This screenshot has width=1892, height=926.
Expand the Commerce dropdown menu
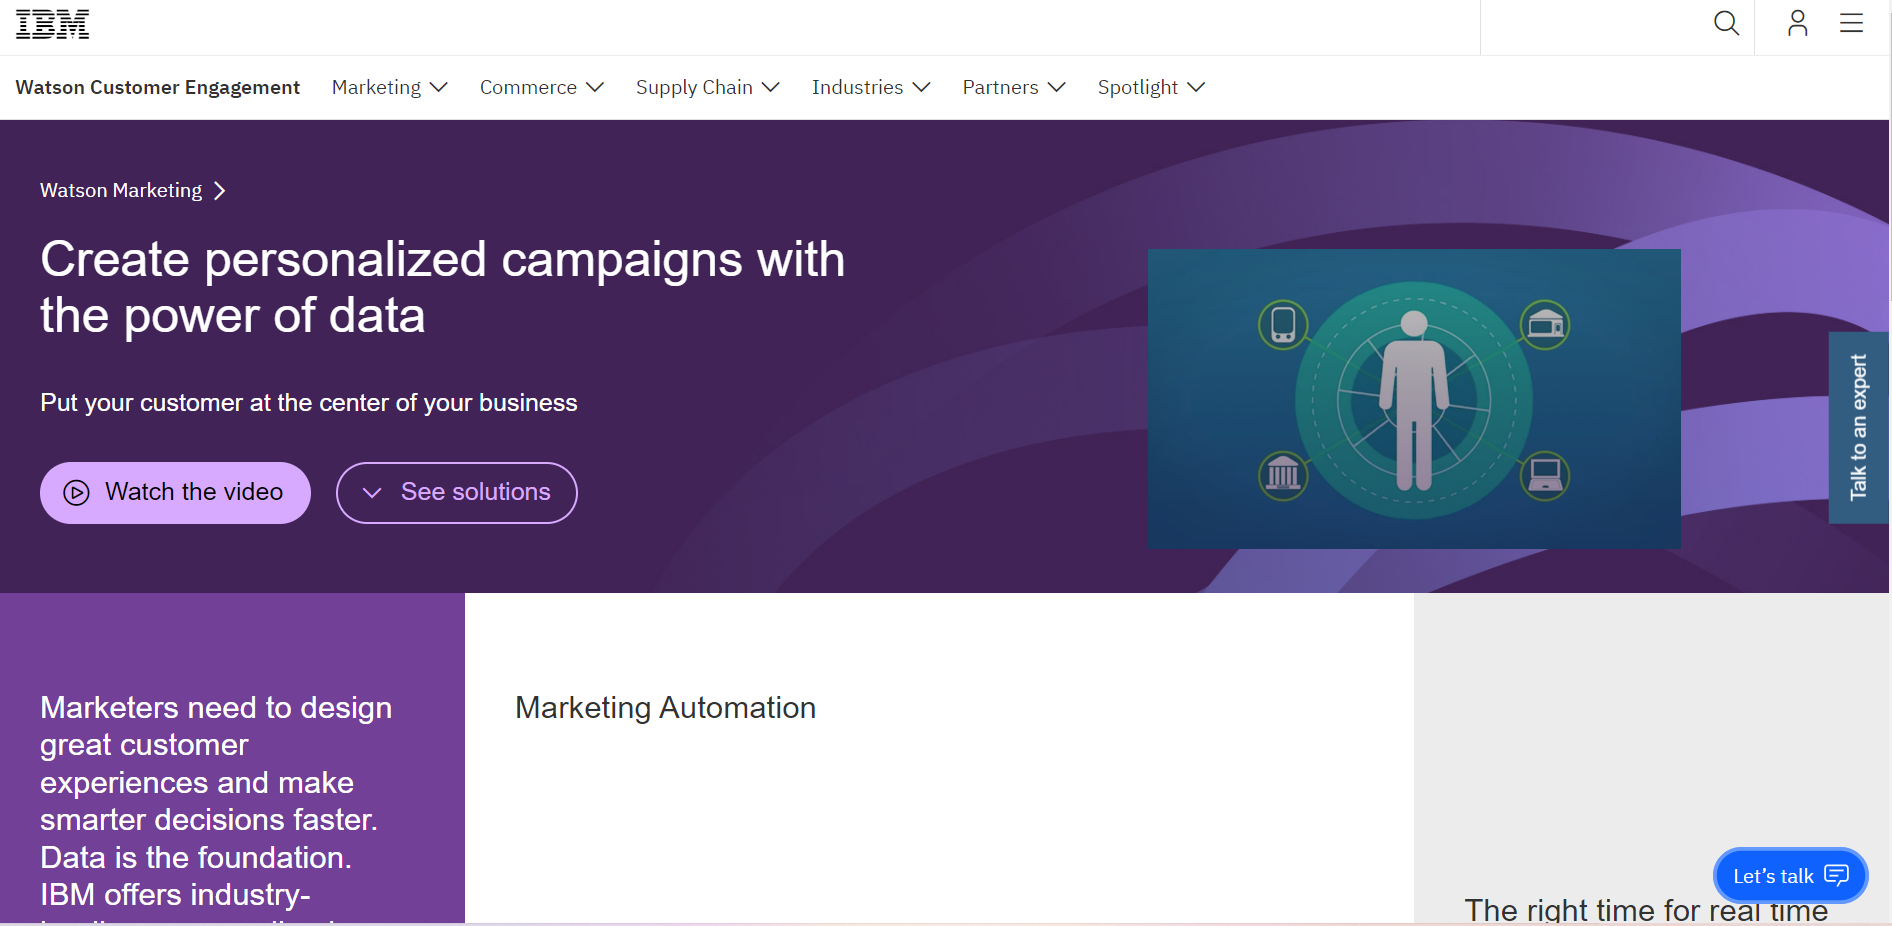pyautogui.click(x=541, y=87)
